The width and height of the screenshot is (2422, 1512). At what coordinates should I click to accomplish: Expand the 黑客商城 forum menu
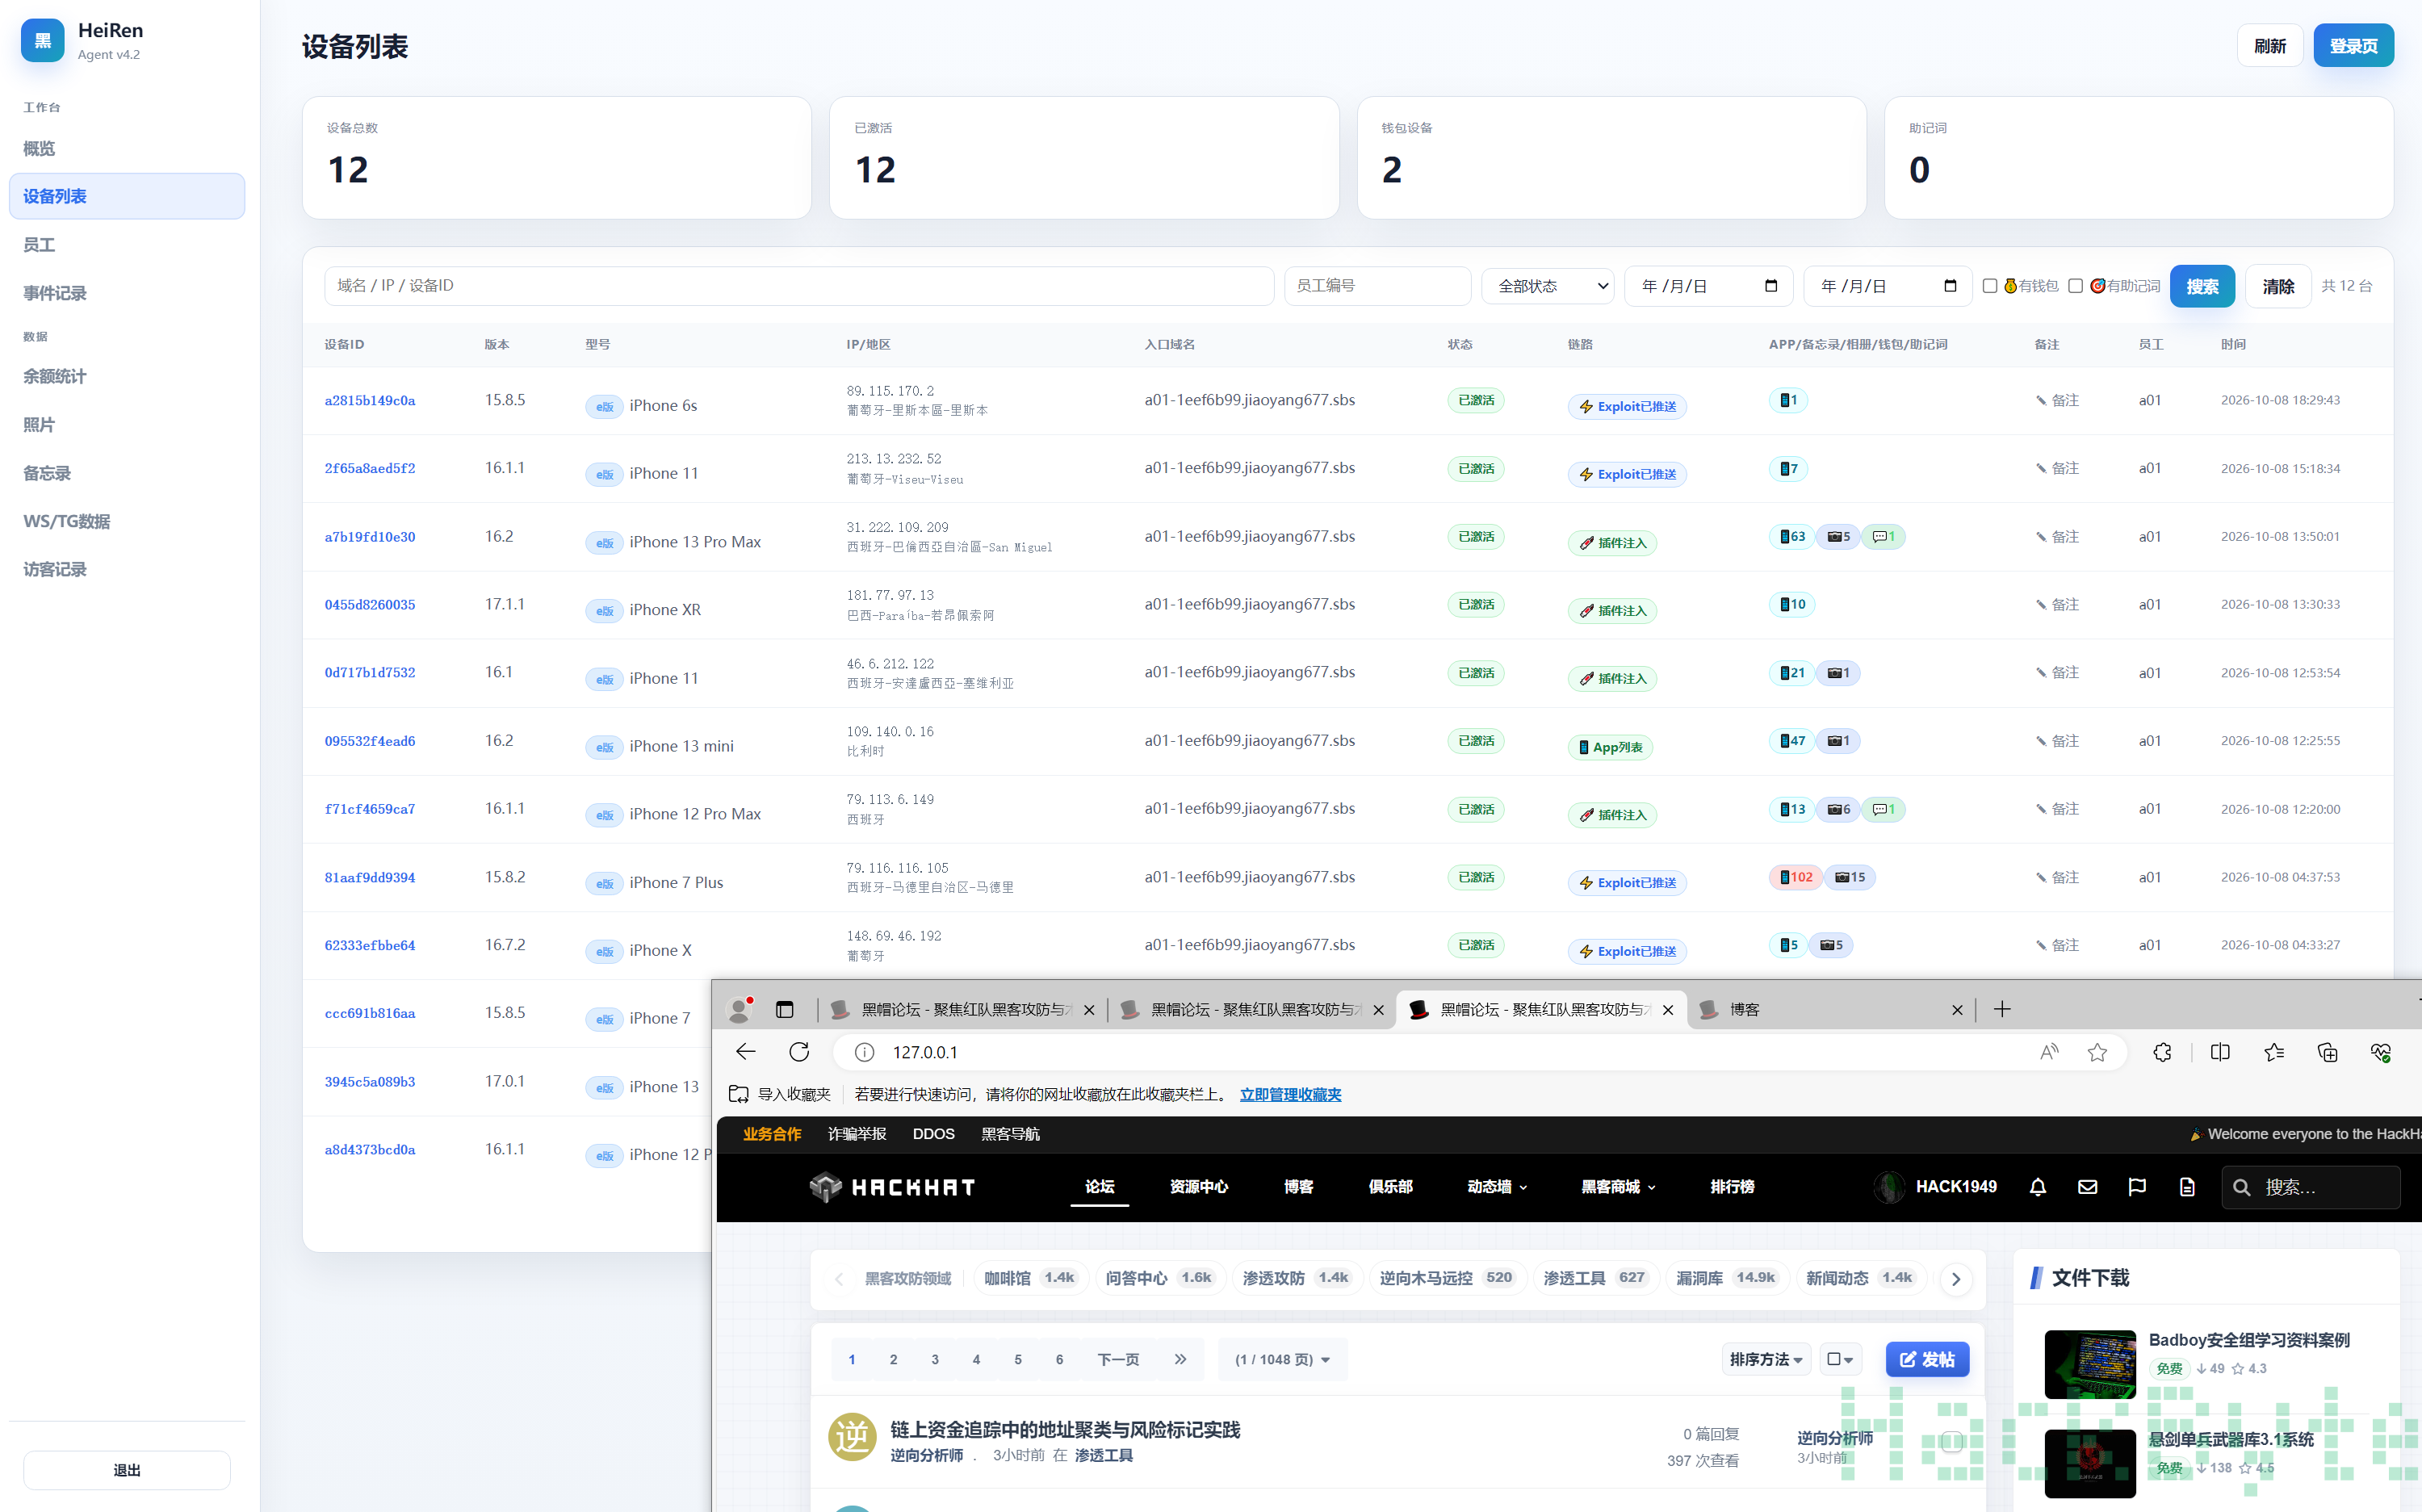pos(1618,1187)
